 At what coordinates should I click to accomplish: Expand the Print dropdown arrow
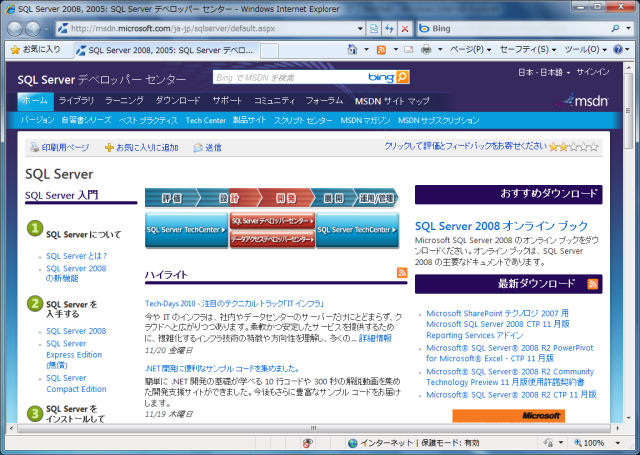coord(440,50)
